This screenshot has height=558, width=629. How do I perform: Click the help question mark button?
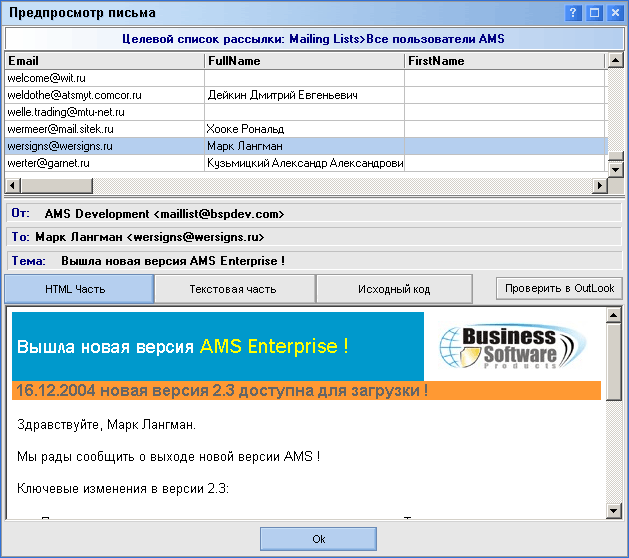pyautogui.click(x=573, y=13)
